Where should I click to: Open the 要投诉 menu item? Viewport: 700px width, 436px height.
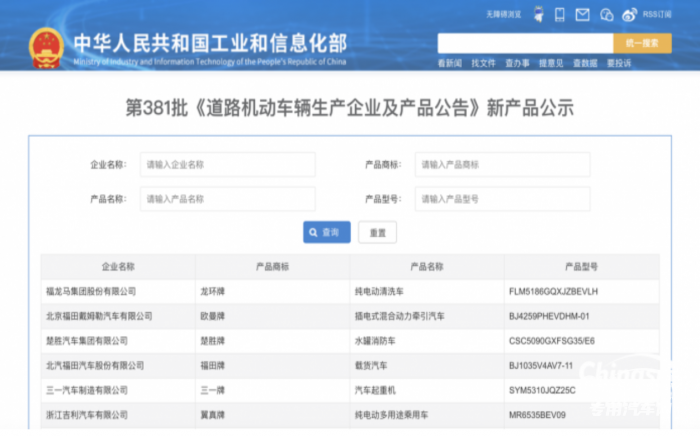[x=619, y=63]
